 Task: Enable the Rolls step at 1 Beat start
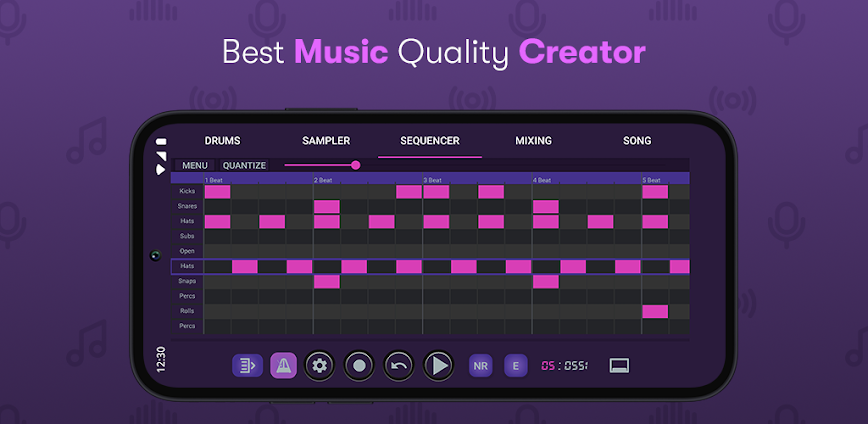coord(217,312)
